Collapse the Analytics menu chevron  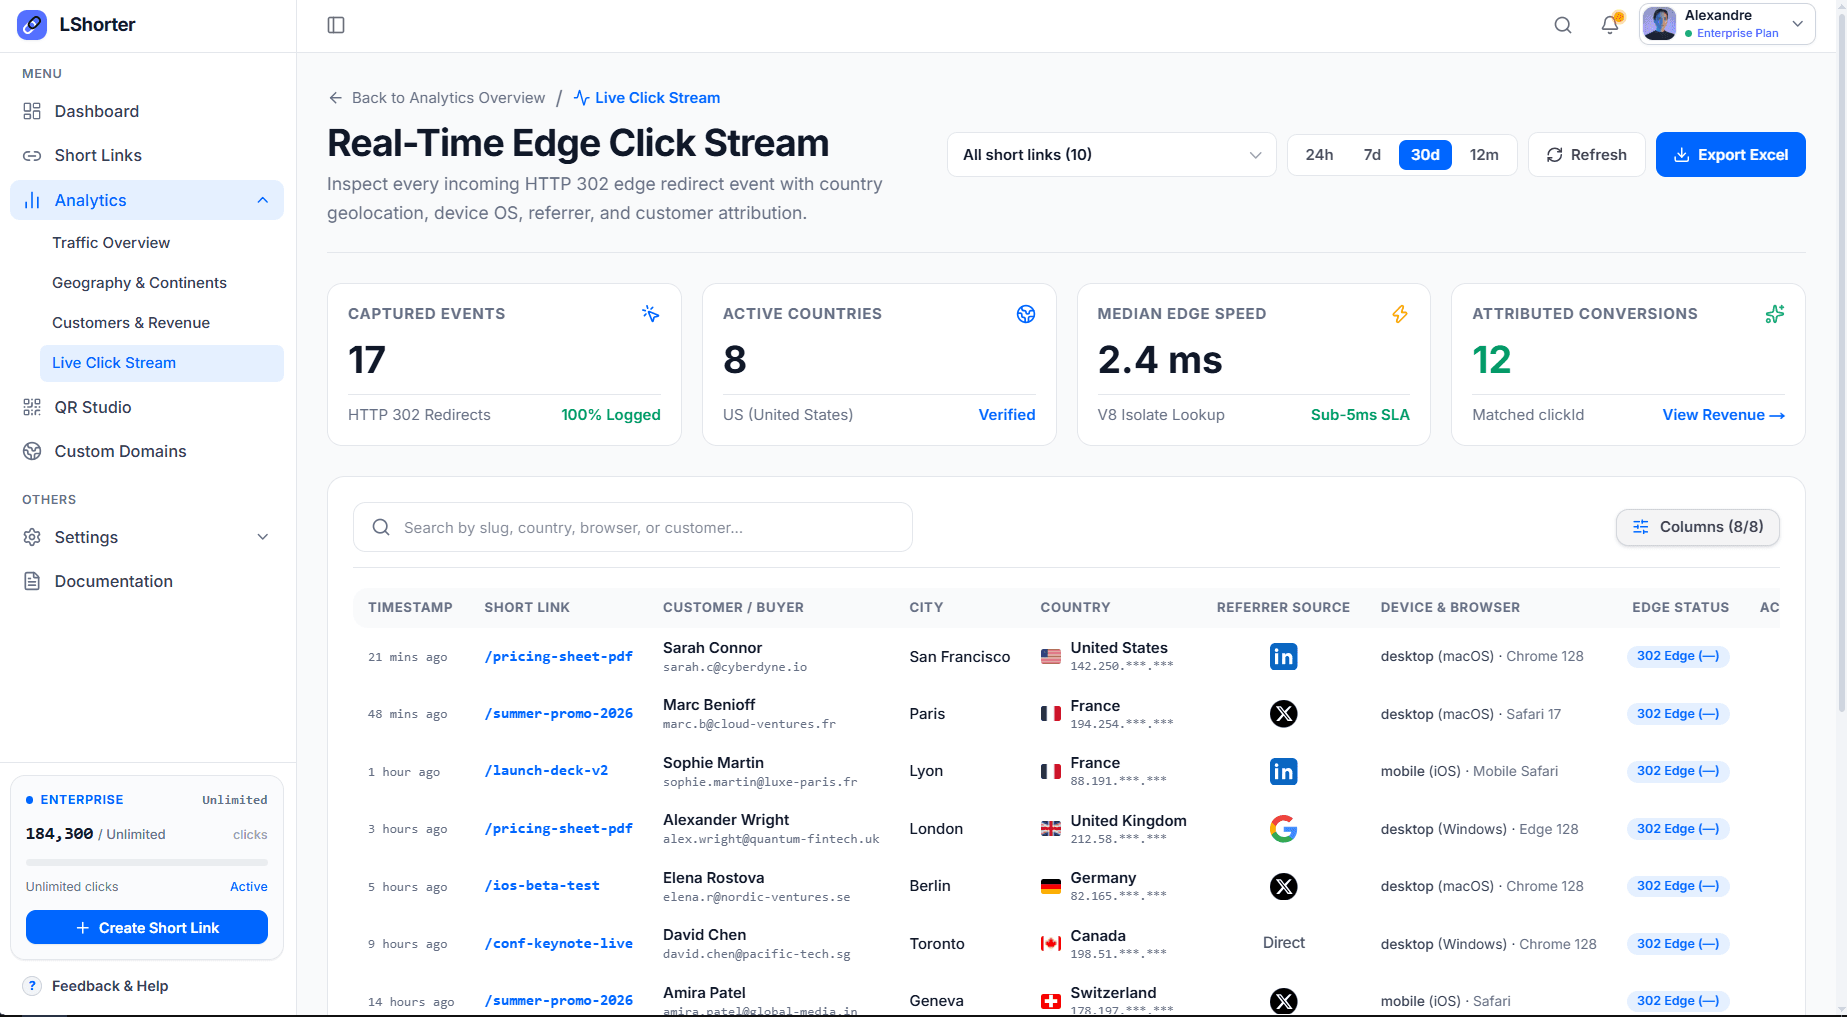pos(263,200)
